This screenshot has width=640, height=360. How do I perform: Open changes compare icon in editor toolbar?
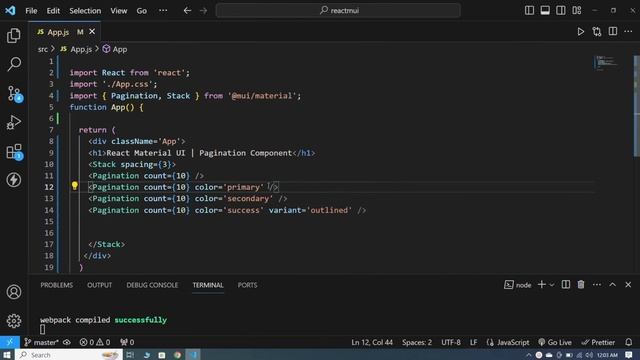[597, 31]
